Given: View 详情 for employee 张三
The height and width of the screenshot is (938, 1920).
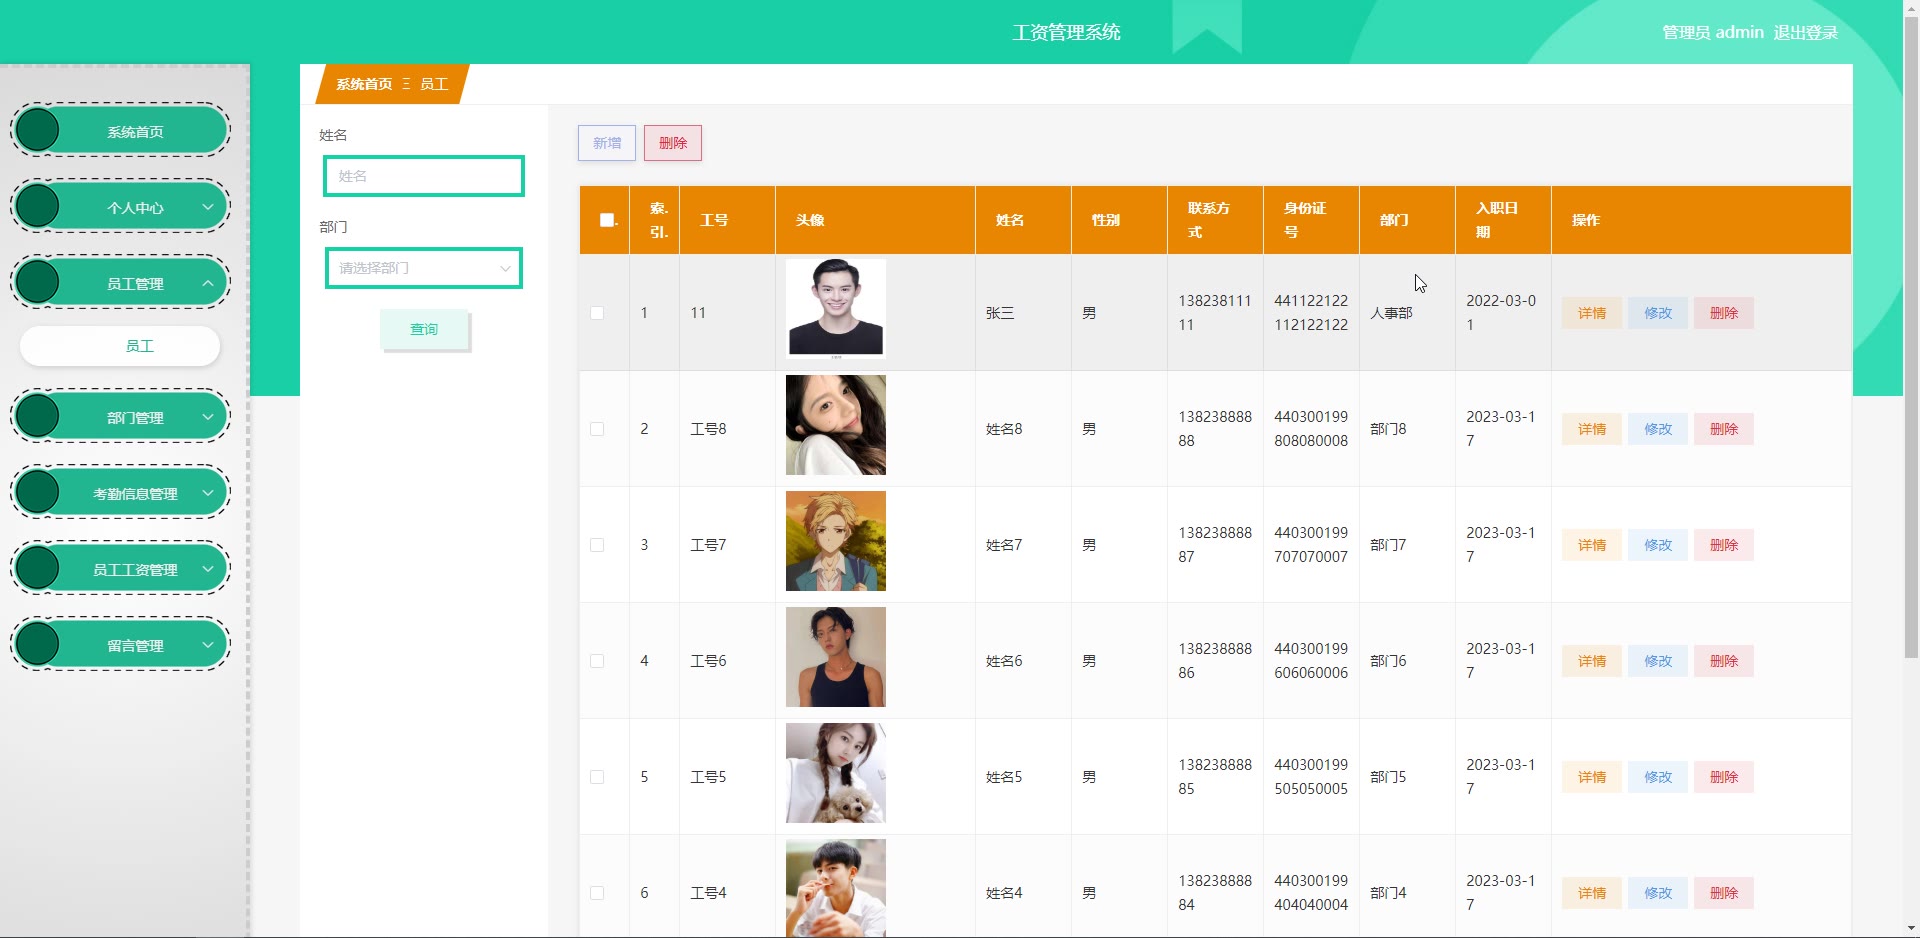Looking at the screenshot, I should [1592, 313].
